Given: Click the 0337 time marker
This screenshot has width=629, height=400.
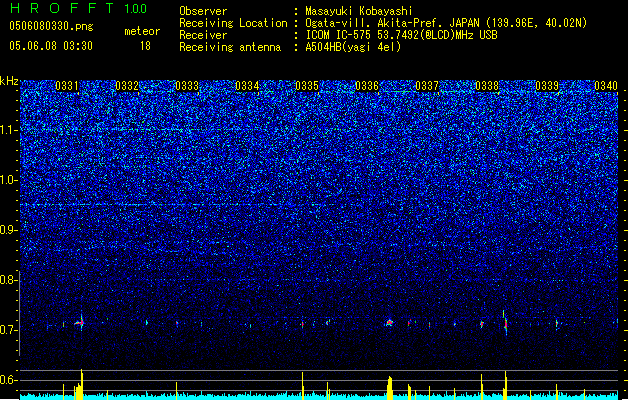Looking at the screenshot, I should pos(427,86).
